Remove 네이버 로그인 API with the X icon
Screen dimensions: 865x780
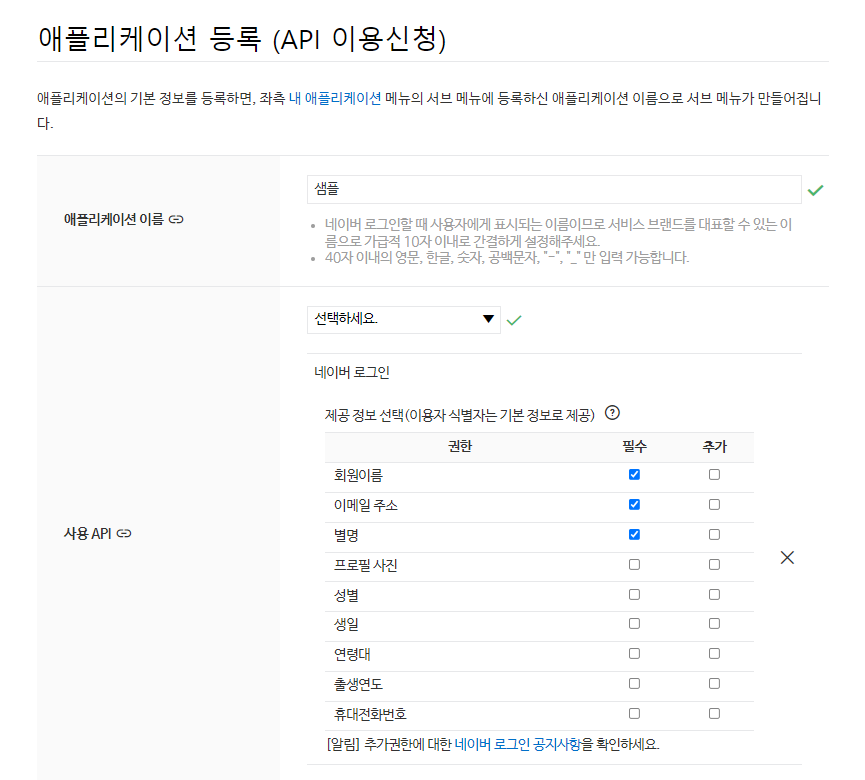[x=787, y=558]
